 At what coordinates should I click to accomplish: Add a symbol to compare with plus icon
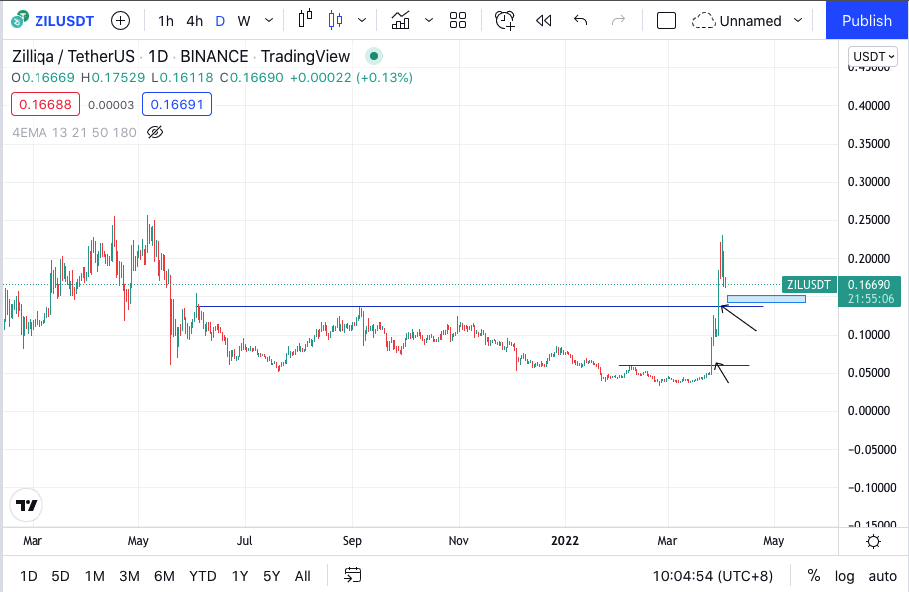[x=121, y=21]
